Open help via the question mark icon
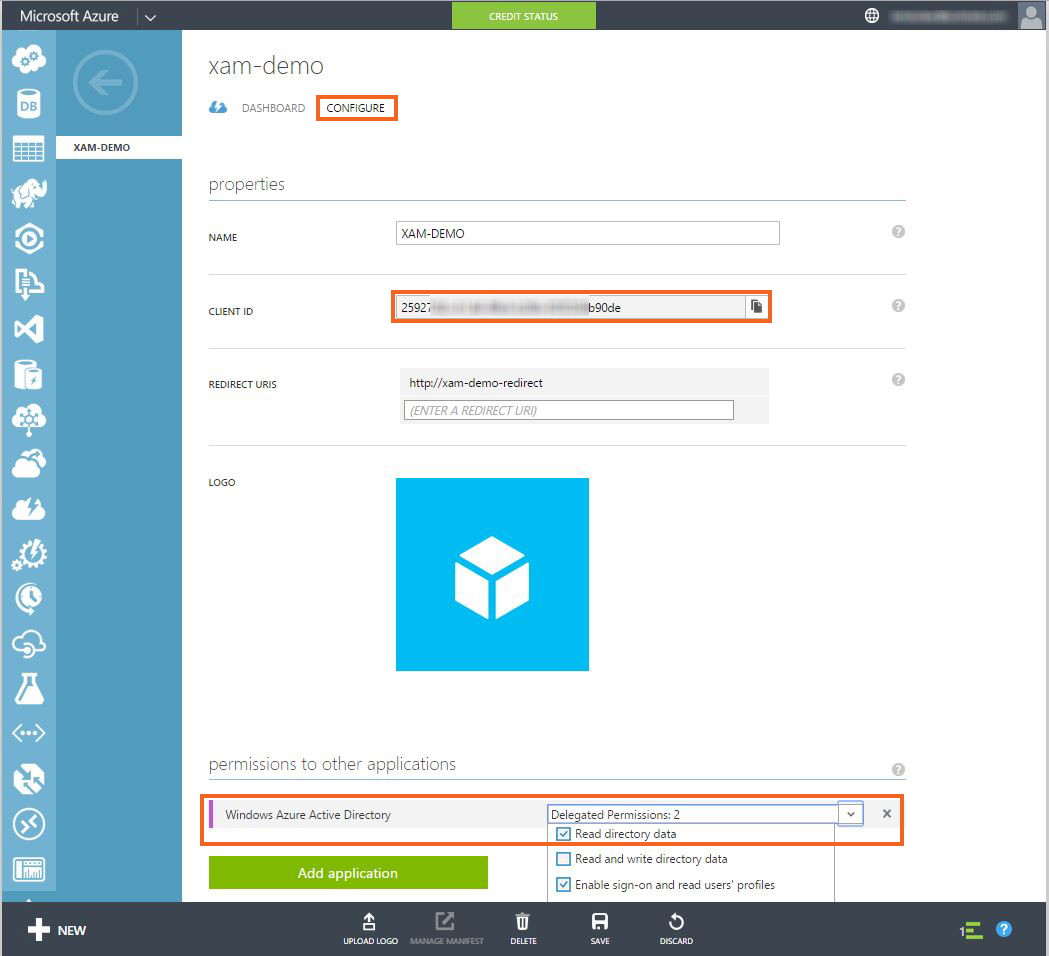The image size is (1049, 956). pos(1004,929)
